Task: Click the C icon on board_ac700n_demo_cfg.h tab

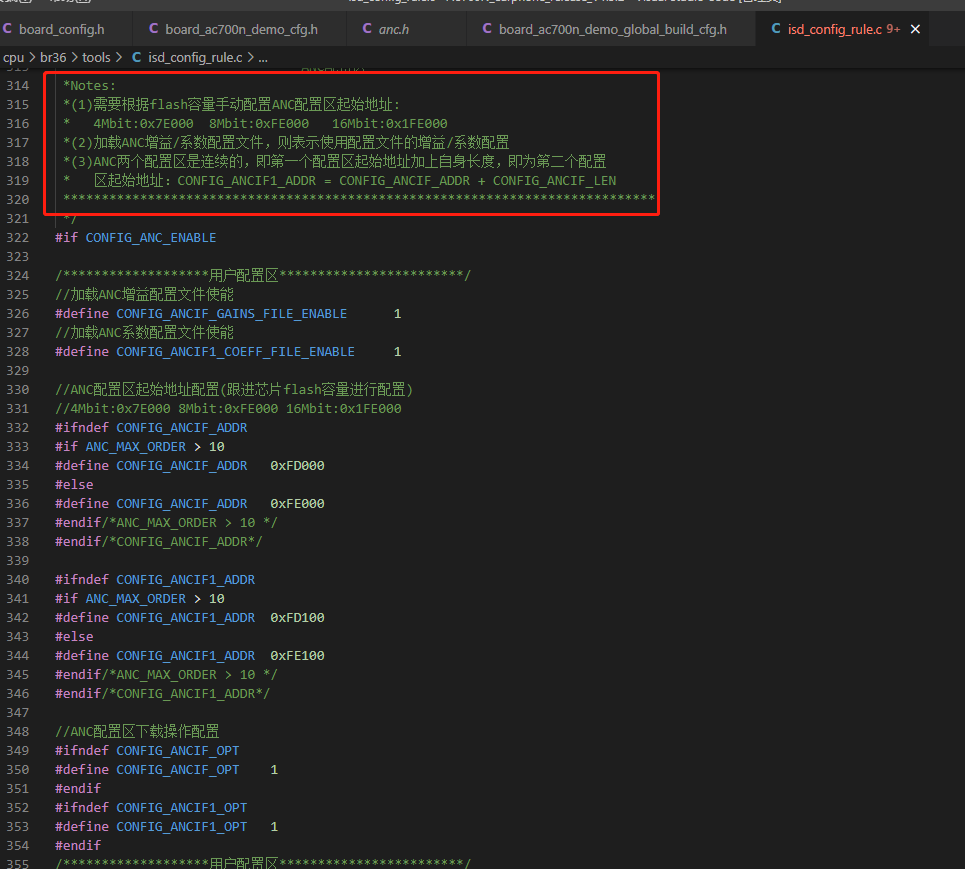Action: click(154, 29)
